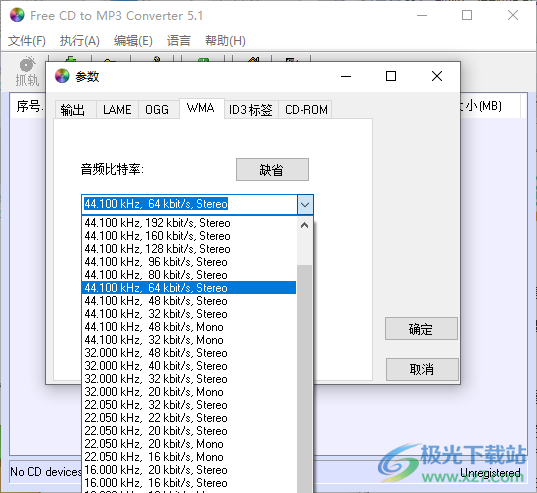Screen dimensions: 537x493
Task: Choose 16.000 kHz, 16 kbit/s, Stereo
Action: point(189,483)
